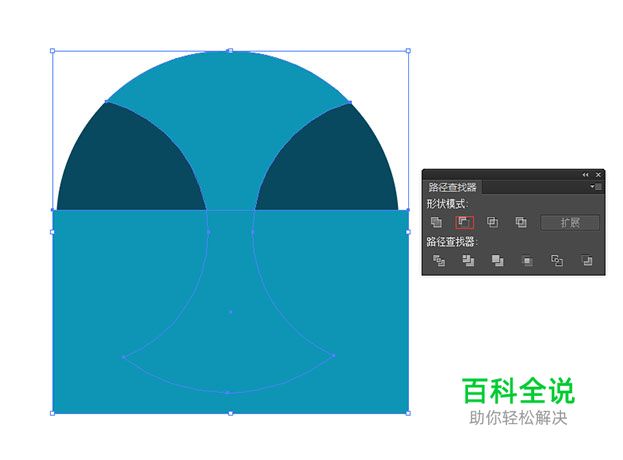The image size is (623, 460).
Task: Click the Minus Back pathfinder icon
Action: (587, 261)
